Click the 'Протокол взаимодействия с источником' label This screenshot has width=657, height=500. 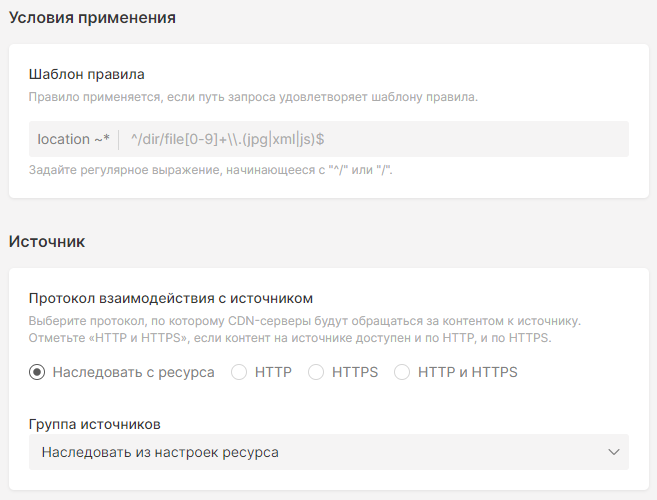click(x=171, y=298)
